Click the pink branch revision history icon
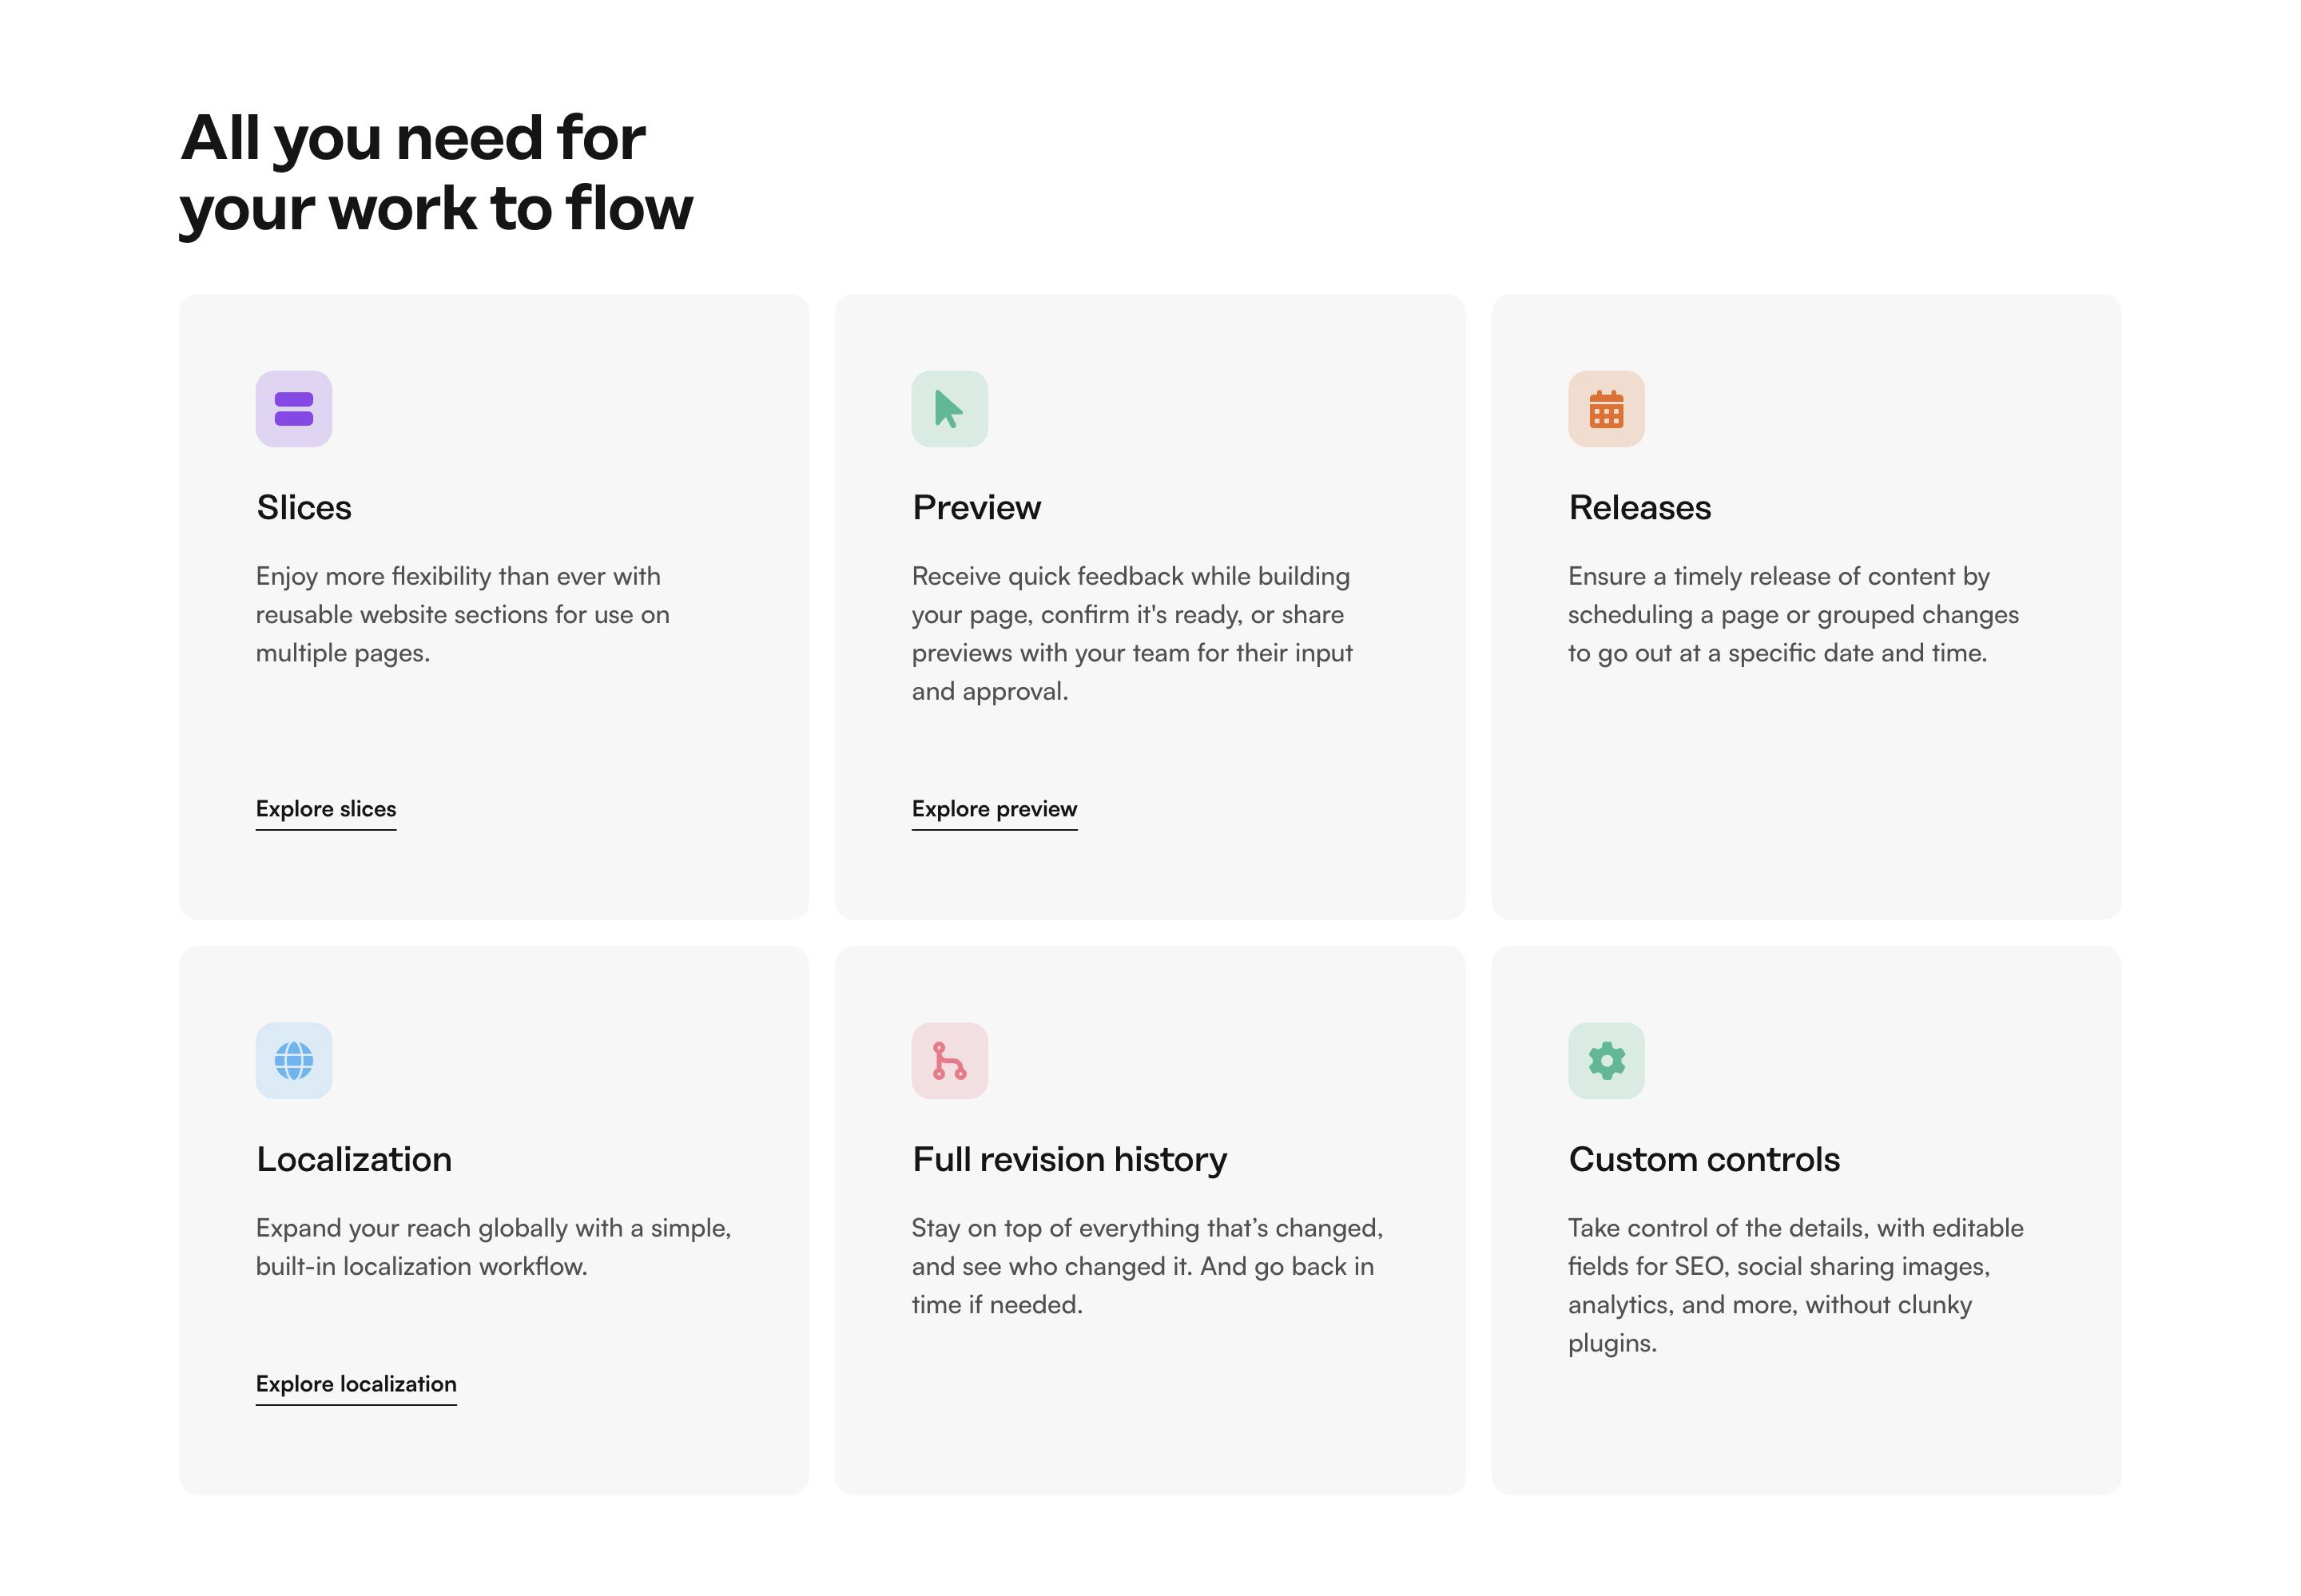This screenshot has height=1596, width=2301. (x=949, y=1060)
